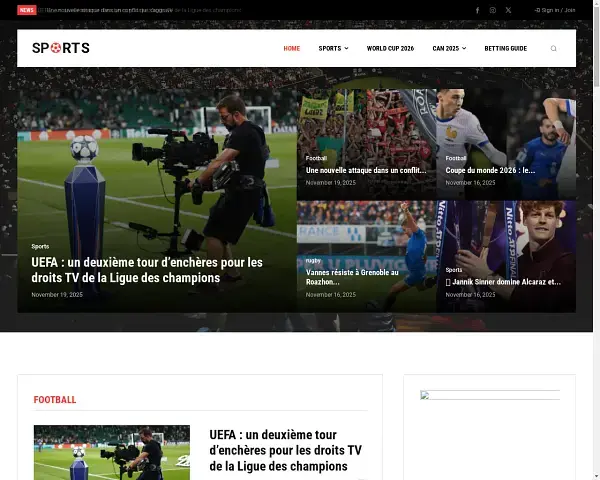Click the broken image placeholder in sidebar
The width and height of the screenshot is (600, 480).
point(424,395)
